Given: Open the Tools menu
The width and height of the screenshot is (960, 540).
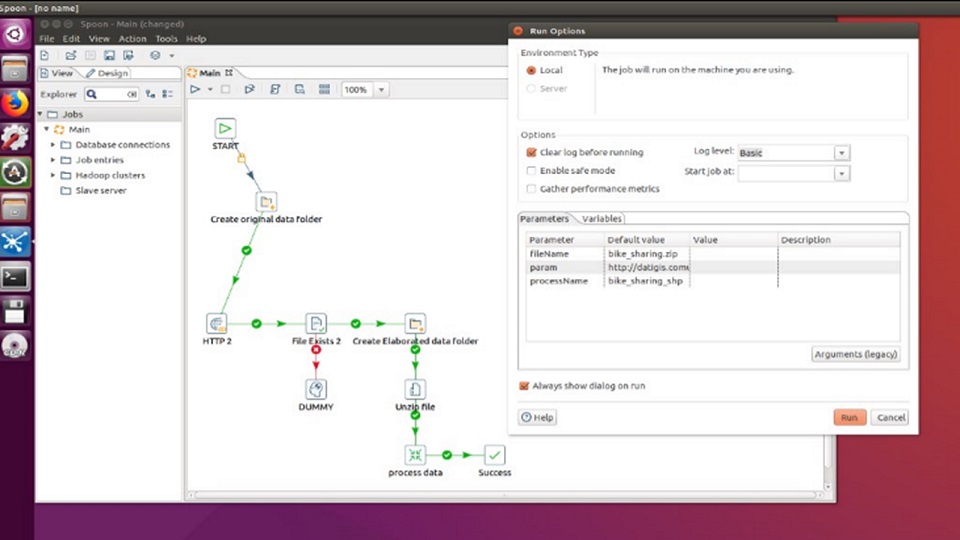Looking at the screenshot, I should click(x=166, y=39).
